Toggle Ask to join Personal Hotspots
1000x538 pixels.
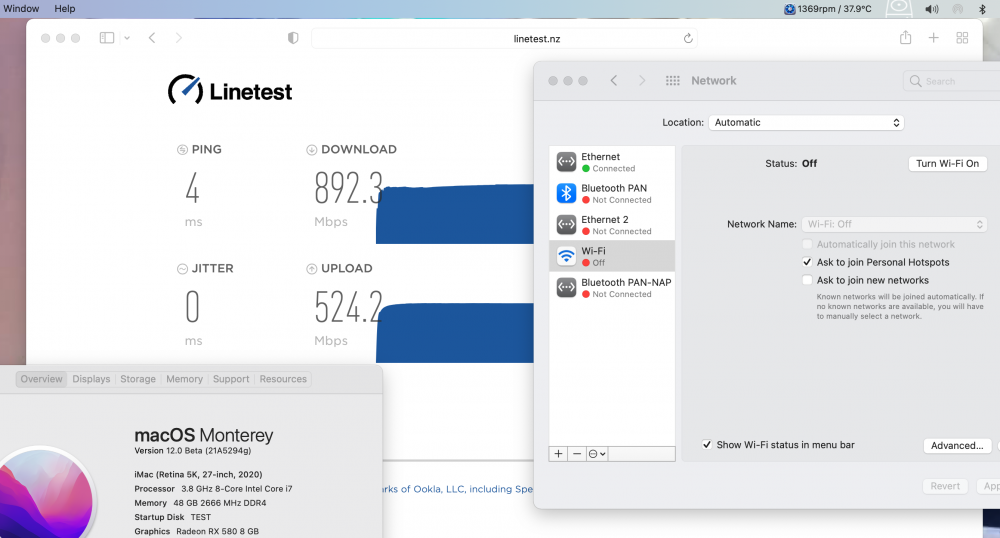tap(807, 262)
